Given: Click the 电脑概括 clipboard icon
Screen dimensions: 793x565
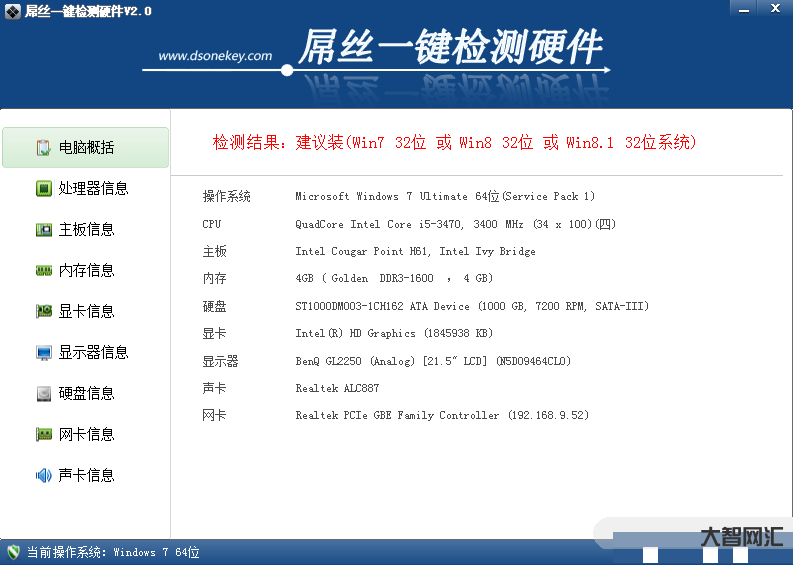Looking at the screenshot, I should [44, 148].
